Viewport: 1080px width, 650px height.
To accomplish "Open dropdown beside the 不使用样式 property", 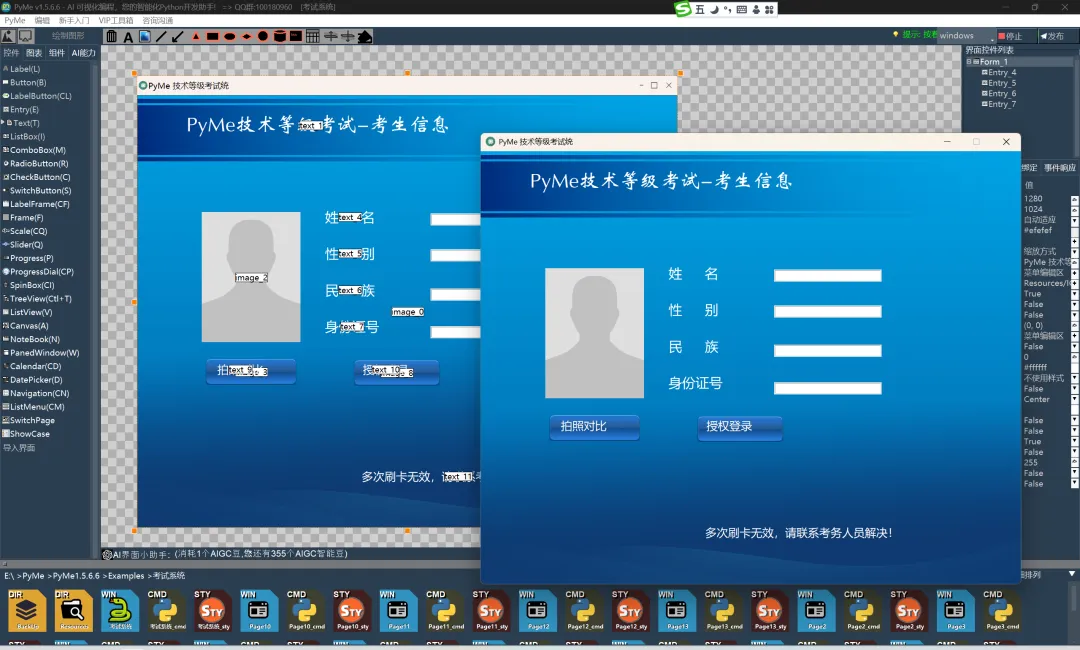I will tap(1074, 378).
